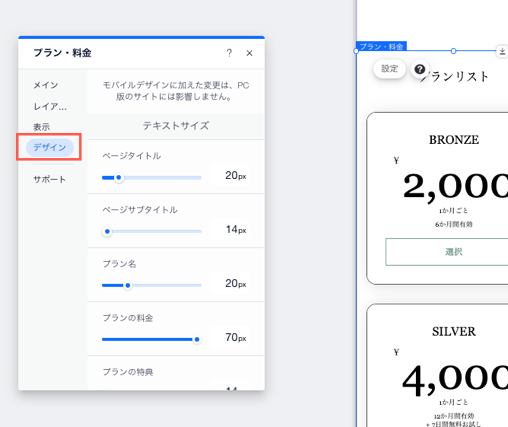
Task: Open the サポート tab
Action: [50, 179]
